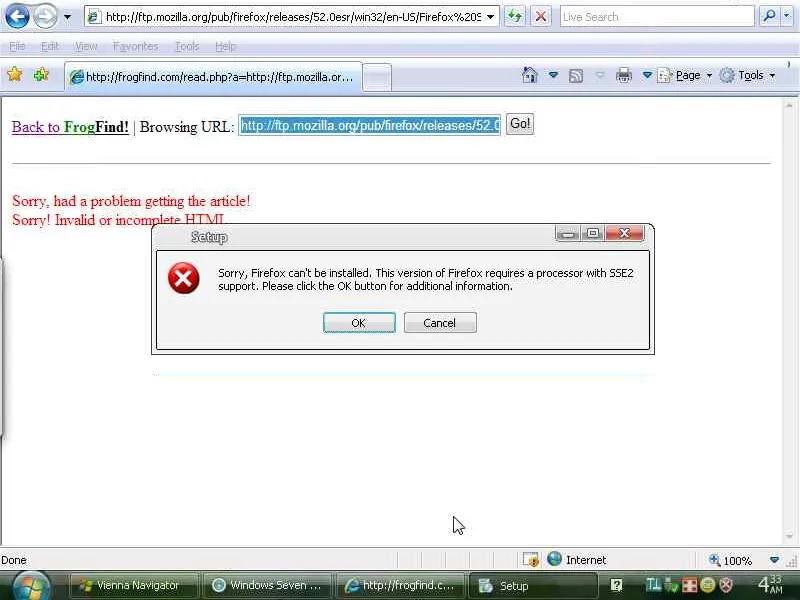Click the red security shield tray icon

(x=726, y=585)
